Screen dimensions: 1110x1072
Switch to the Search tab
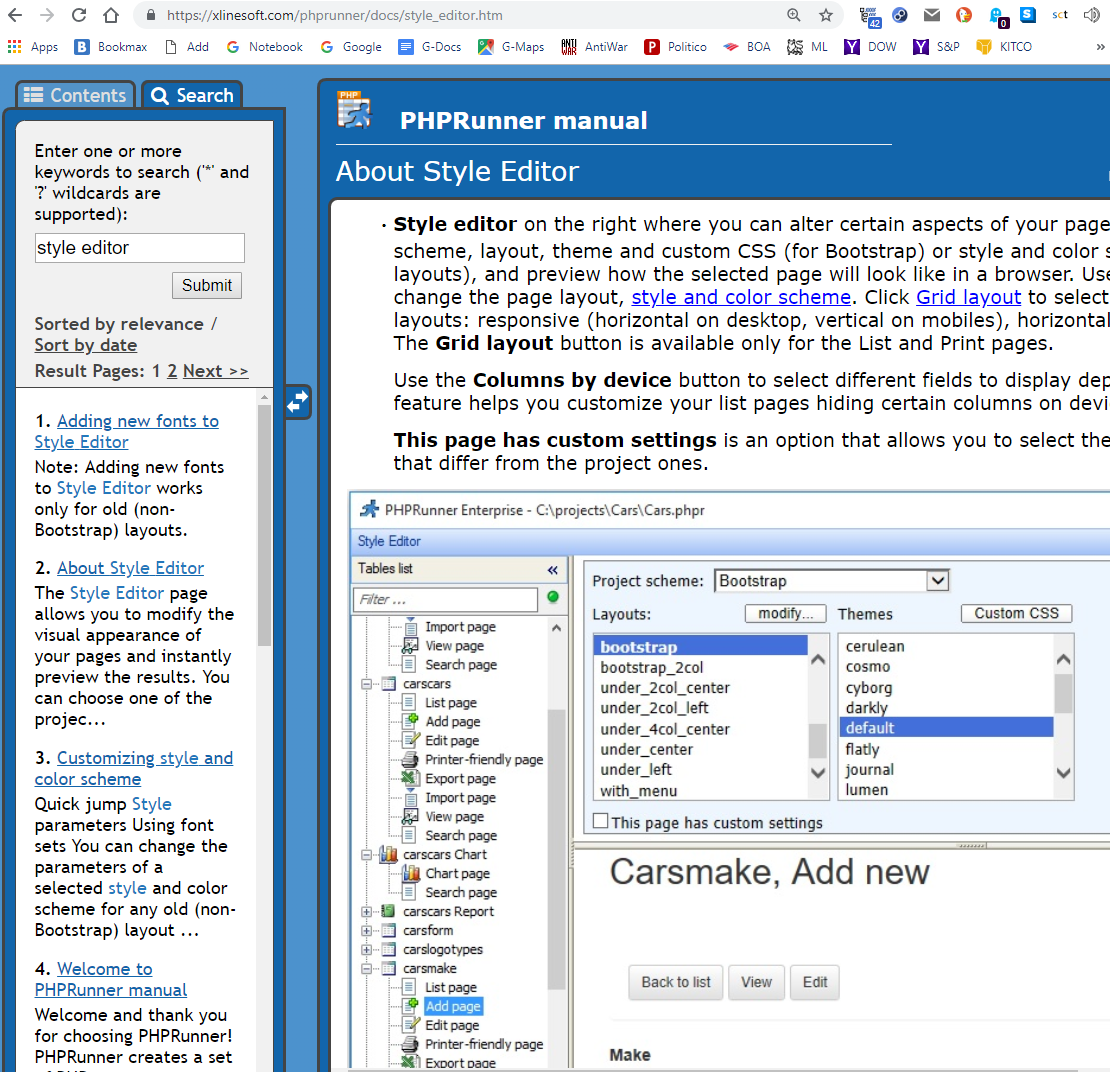[192, 96]
